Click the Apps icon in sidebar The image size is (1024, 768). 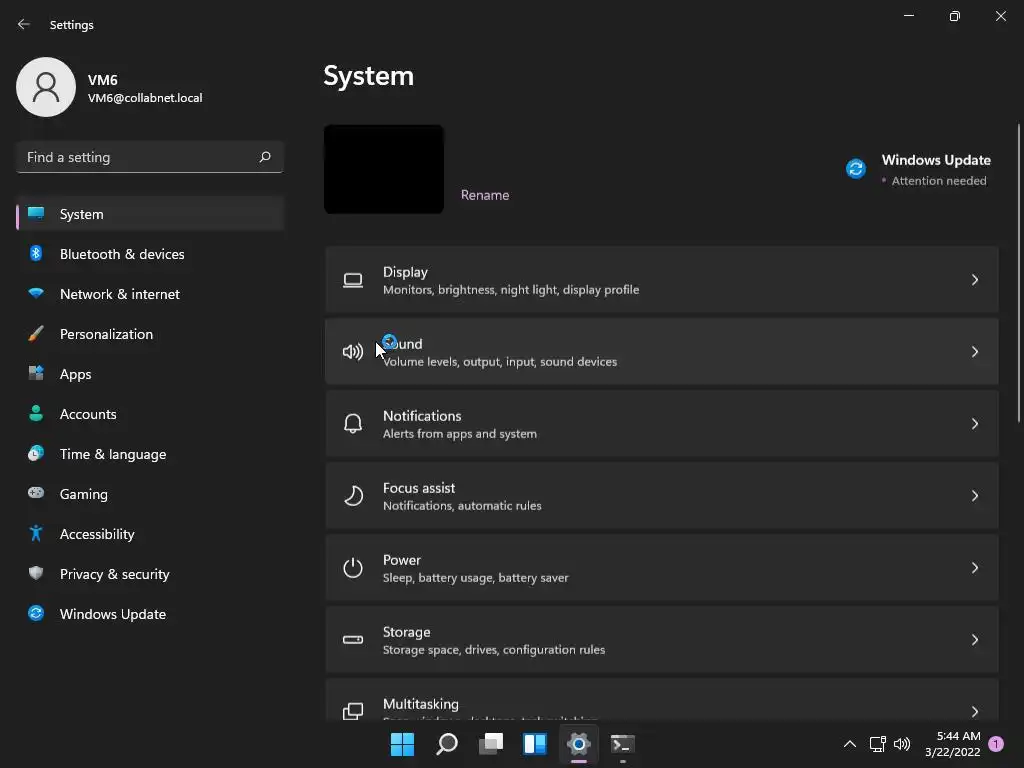pyautogui.click(x=36, y=374)
